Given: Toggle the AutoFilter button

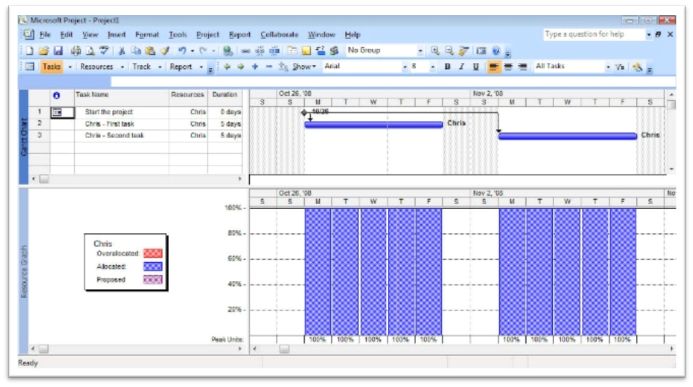Looking at the screenshot, I should pos(620,67).
